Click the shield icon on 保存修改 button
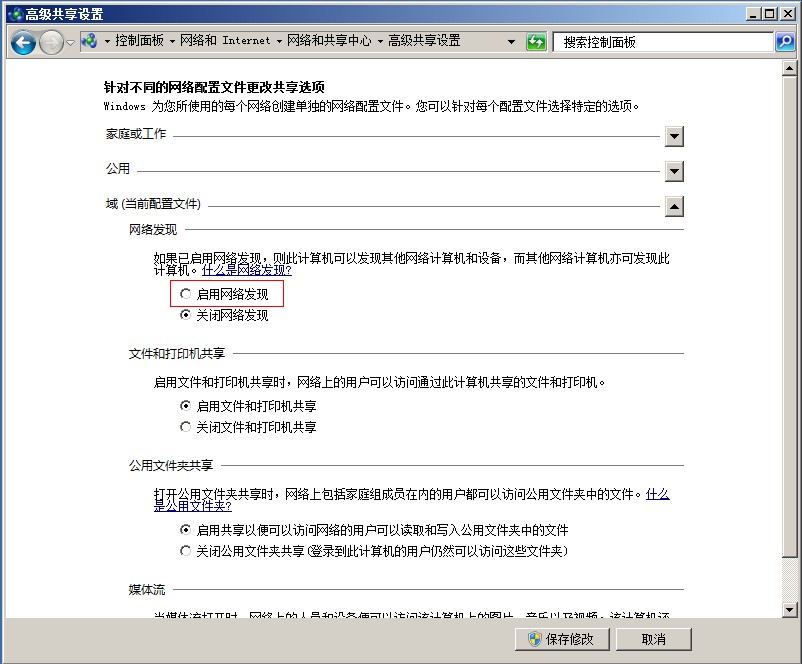 coord(534,639)
